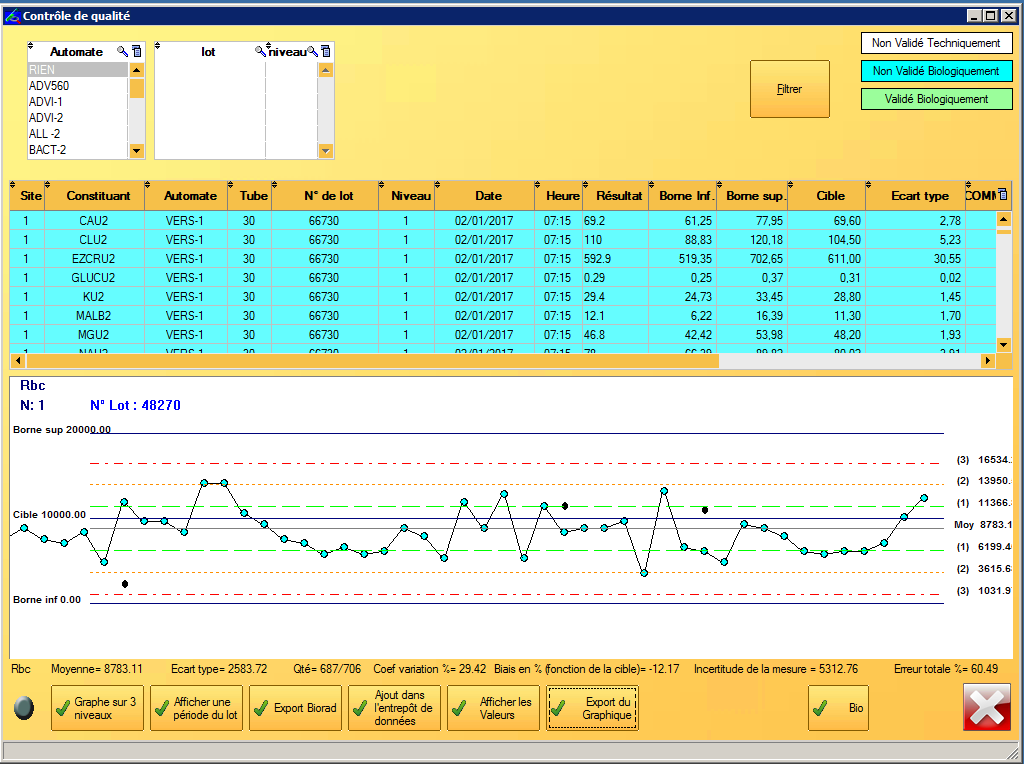Image resolution: width=1024 pixels, height=764 pixels.
Task: Select ADV560 in the Automate list
Action: coord(49,86)
